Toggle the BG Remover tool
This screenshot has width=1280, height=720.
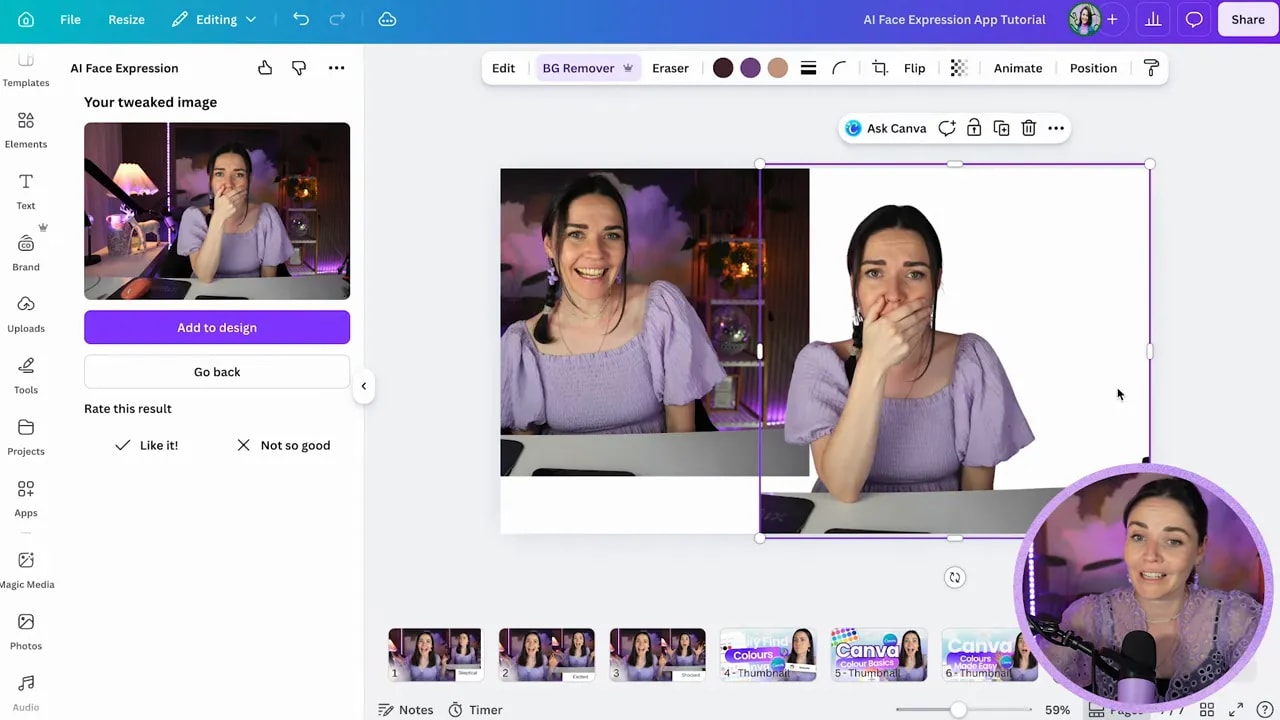click(587, 68)
